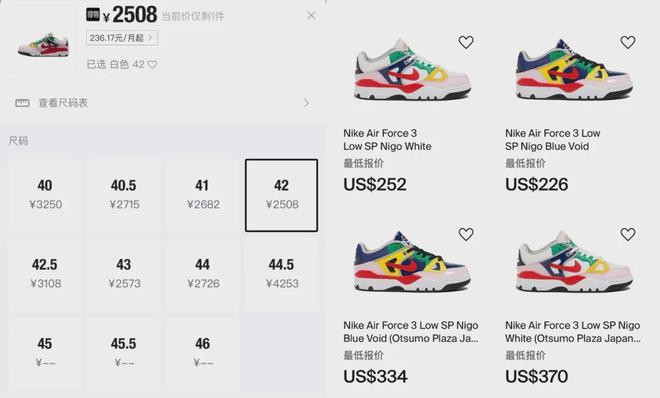Choose size 42.5 priced ¥3108
660x398 pixels.
(45, 274)
